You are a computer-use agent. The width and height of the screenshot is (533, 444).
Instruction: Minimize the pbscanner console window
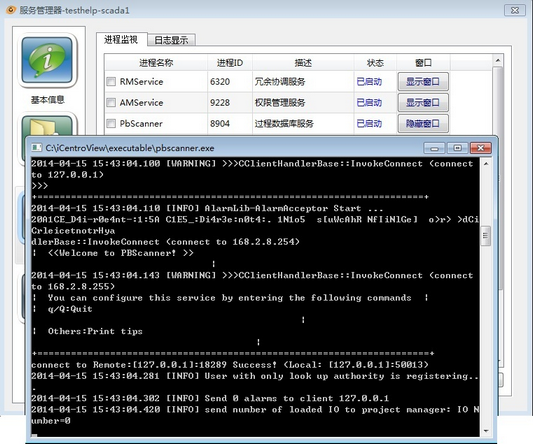pos(434,148)
